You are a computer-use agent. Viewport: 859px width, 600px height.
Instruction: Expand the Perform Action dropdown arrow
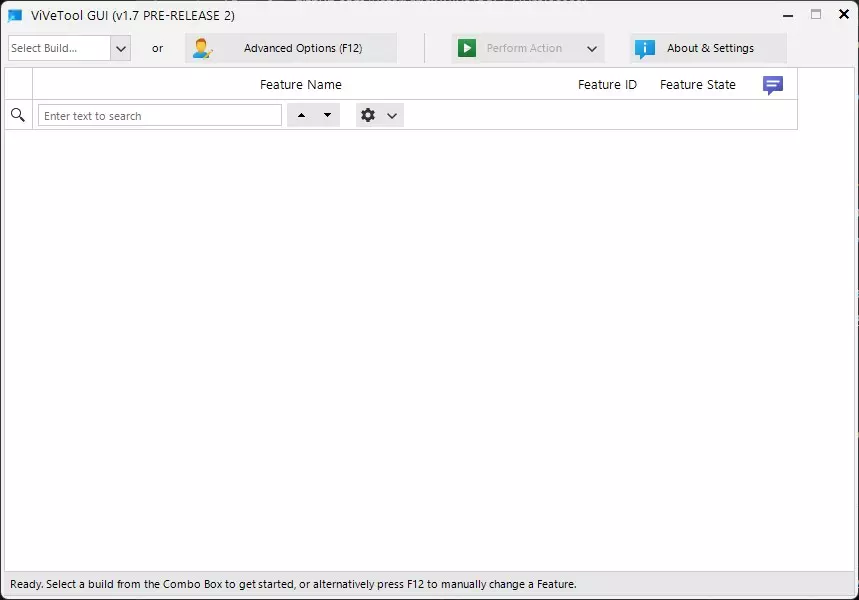592,49
